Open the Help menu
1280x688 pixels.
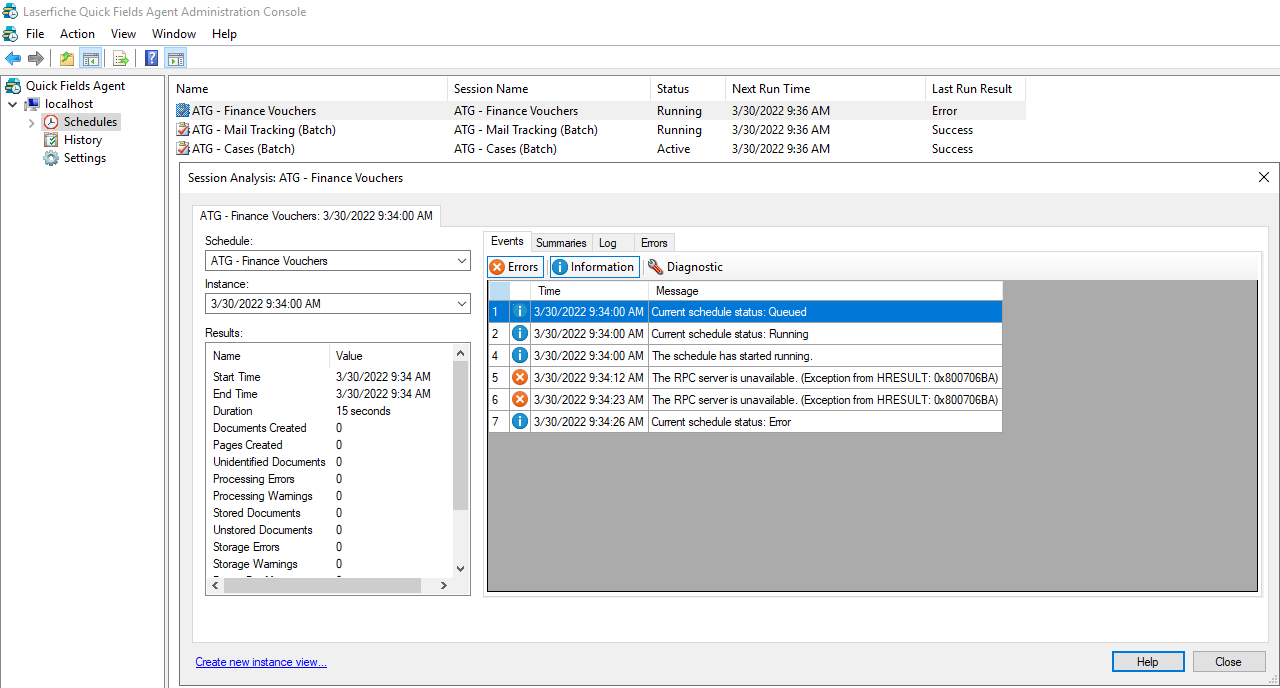point(224,34)
